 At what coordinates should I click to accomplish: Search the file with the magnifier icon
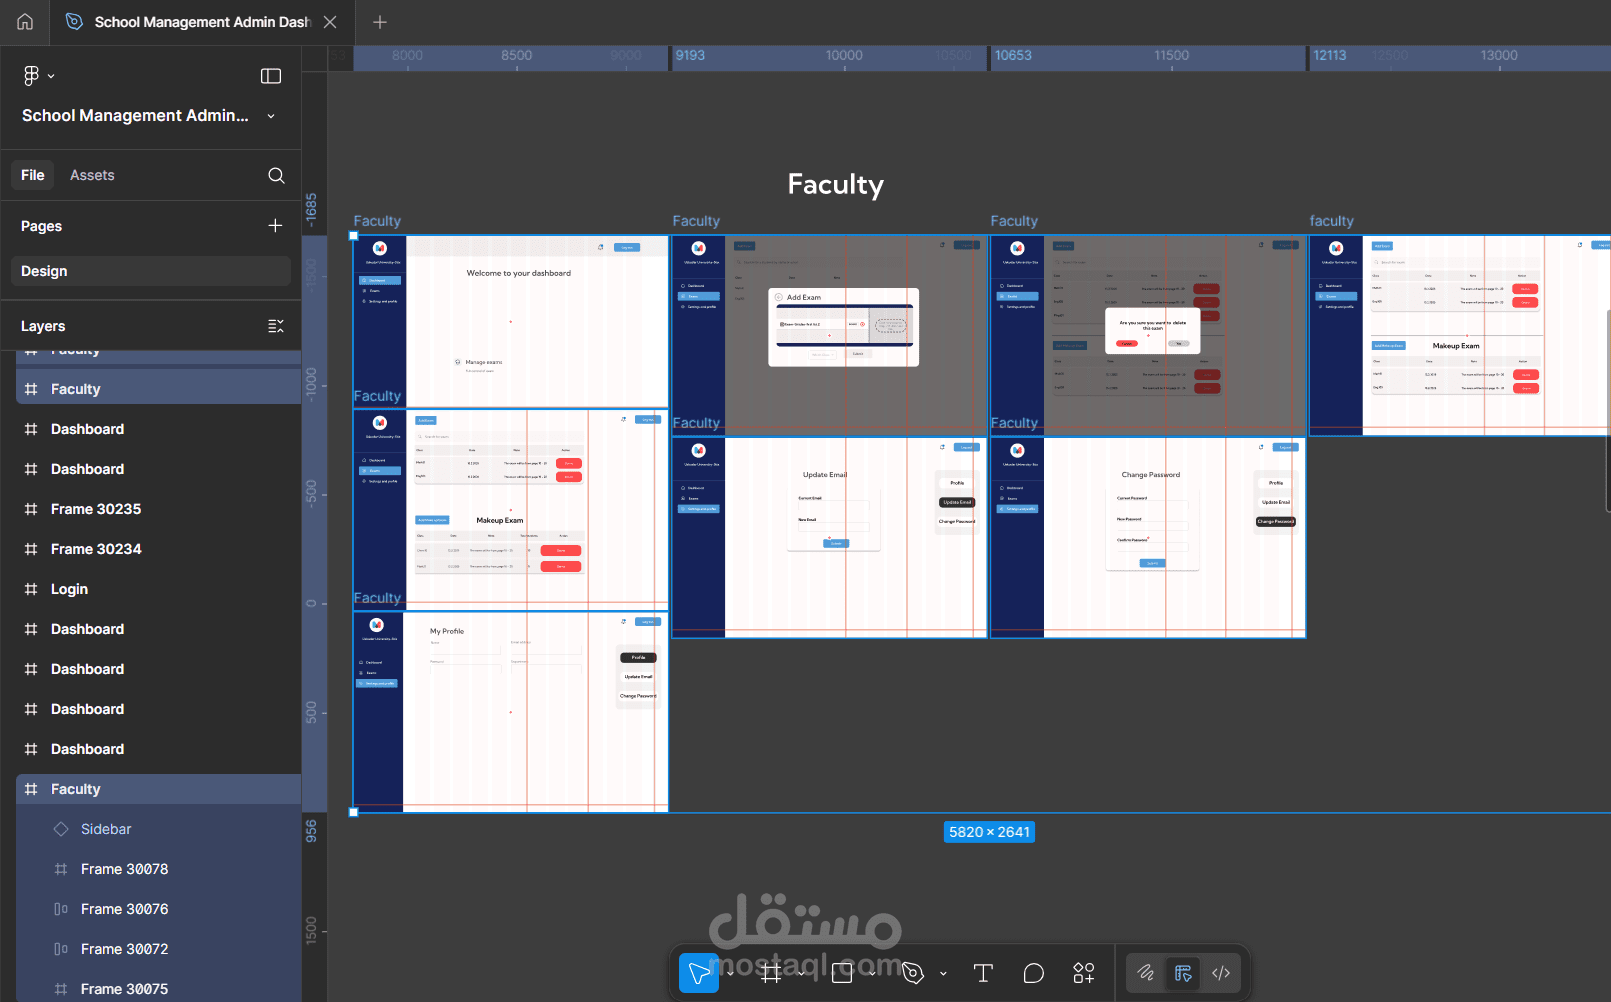pyautogui.click(x=276, y=175)
